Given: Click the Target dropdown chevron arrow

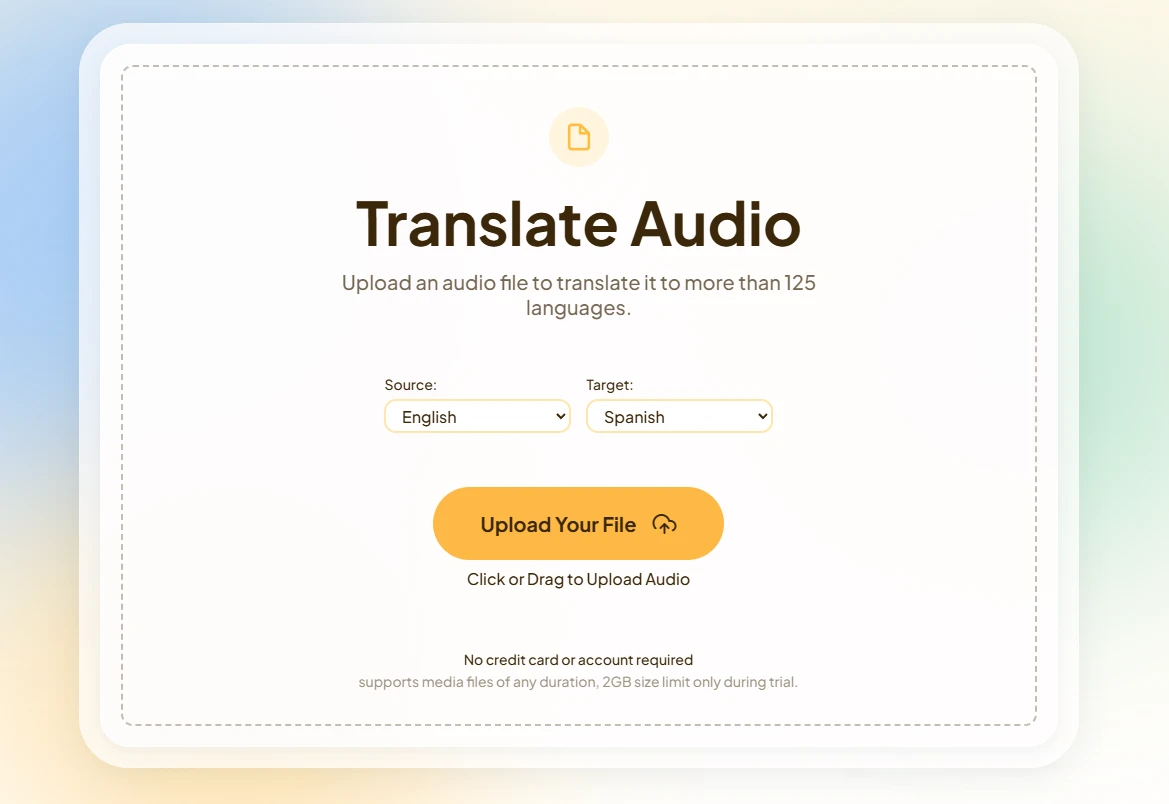Looking at the screenshot, I should [762, 416].
